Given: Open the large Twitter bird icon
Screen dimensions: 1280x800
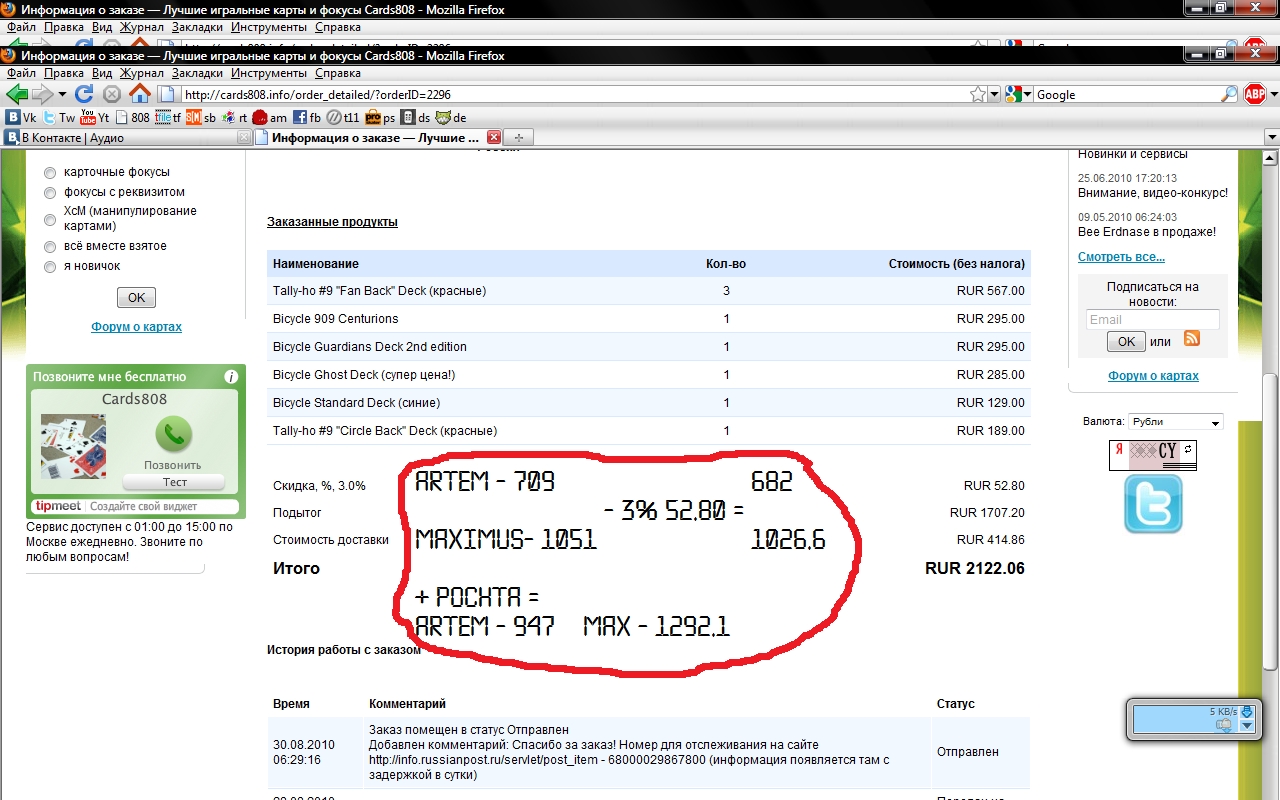Looking at the screenshot, I should 1153,503.
